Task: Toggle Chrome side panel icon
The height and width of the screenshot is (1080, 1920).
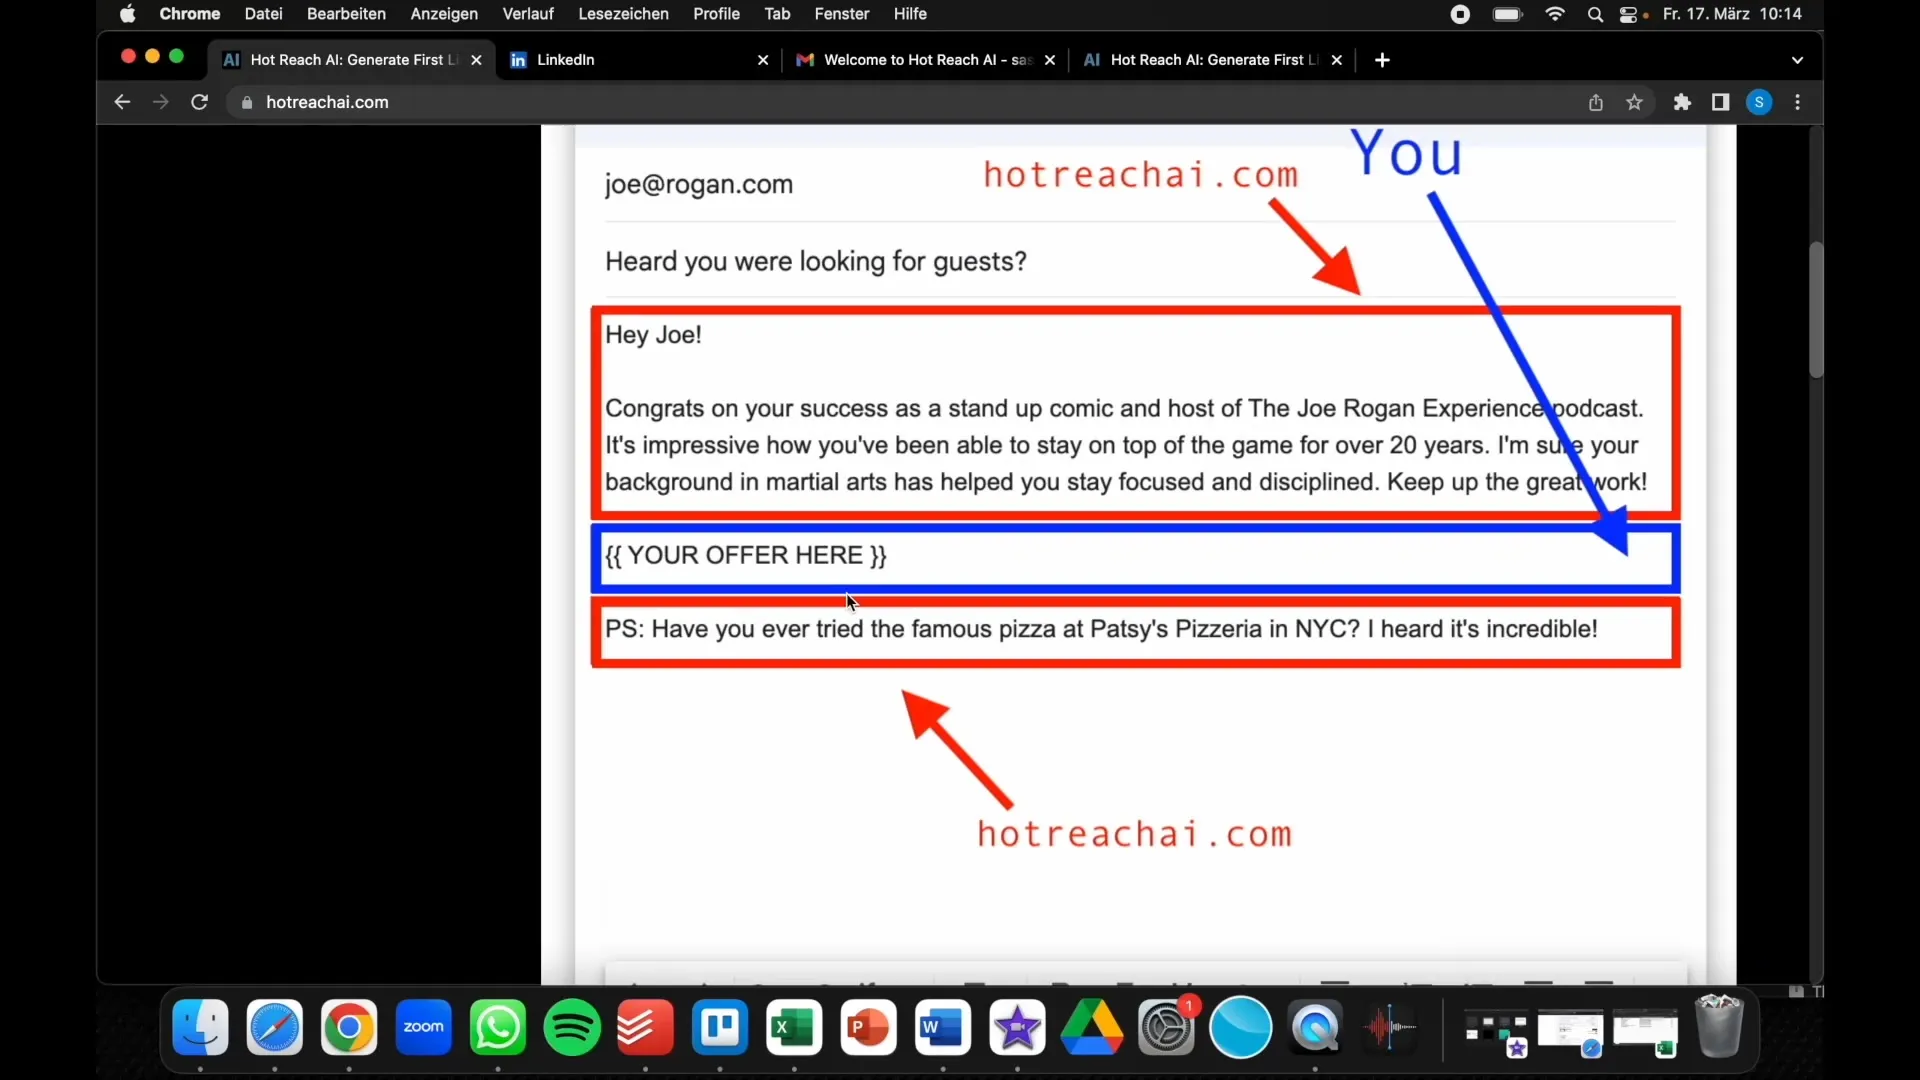Action: click(1720, 102)
